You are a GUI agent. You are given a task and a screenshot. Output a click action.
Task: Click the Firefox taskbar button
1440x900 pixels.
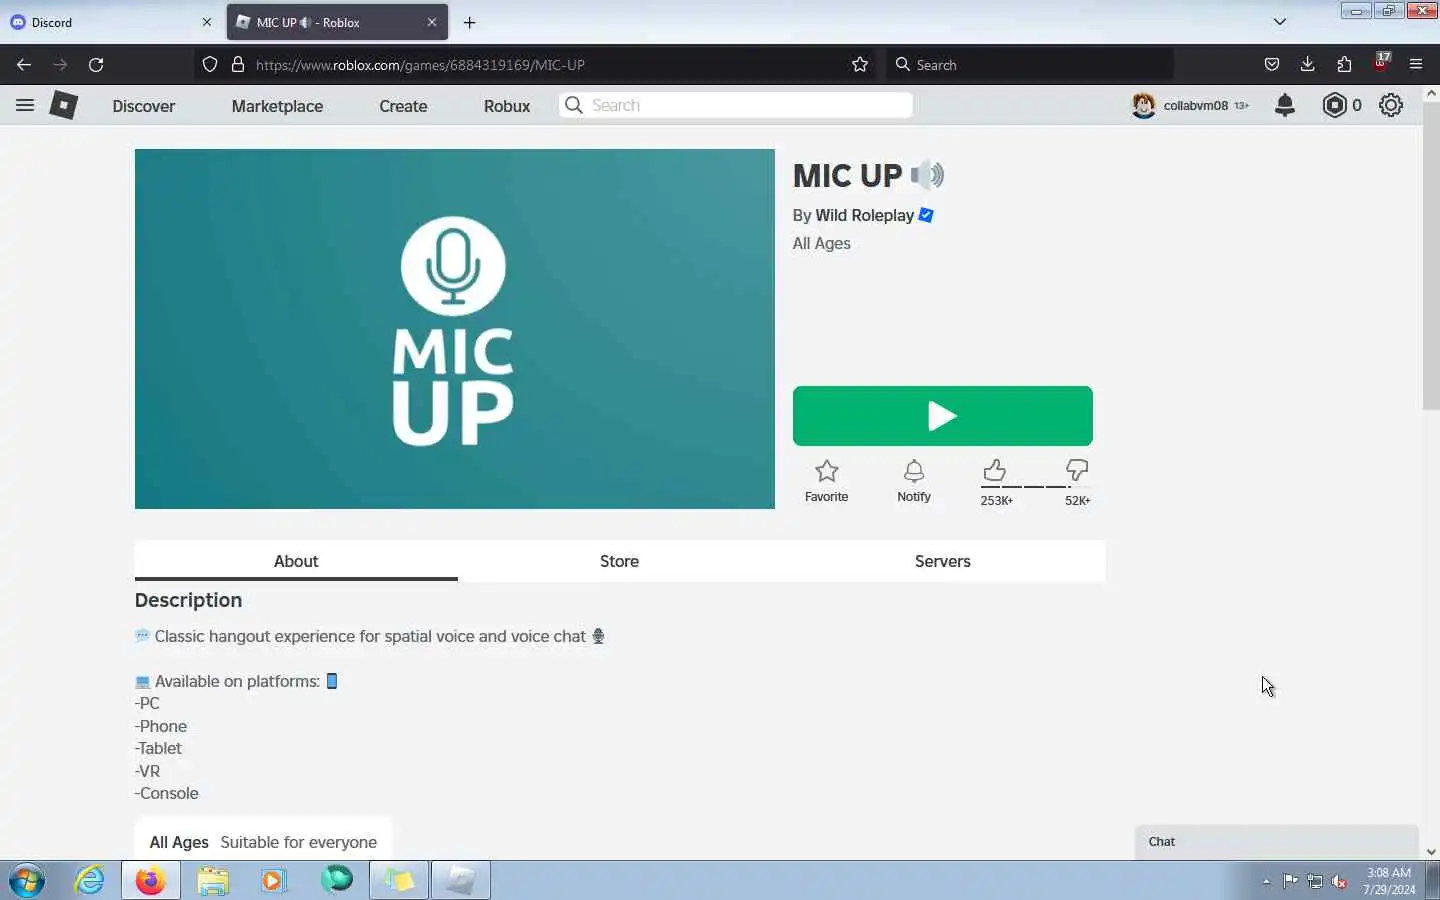pos(151,880)
